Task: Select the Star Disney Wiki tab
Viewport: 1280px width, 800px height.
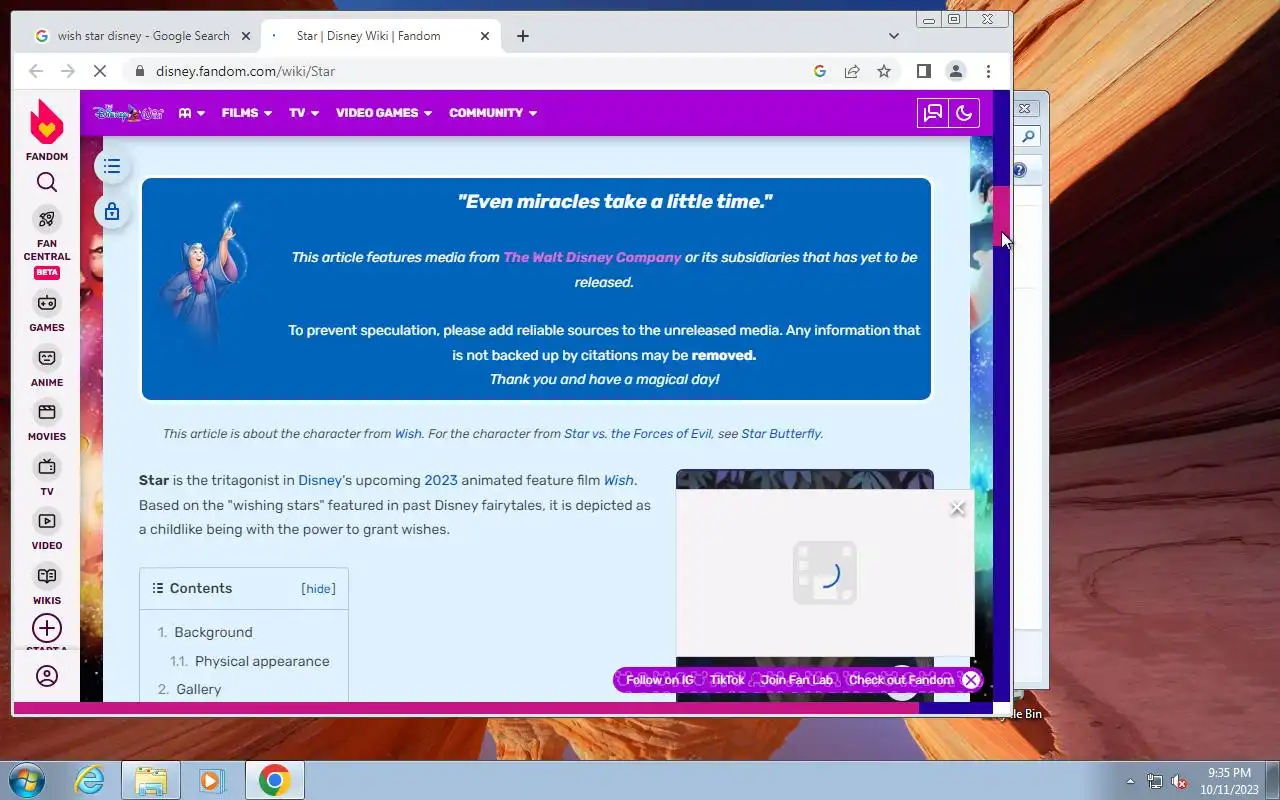Action: coord(380,36)
